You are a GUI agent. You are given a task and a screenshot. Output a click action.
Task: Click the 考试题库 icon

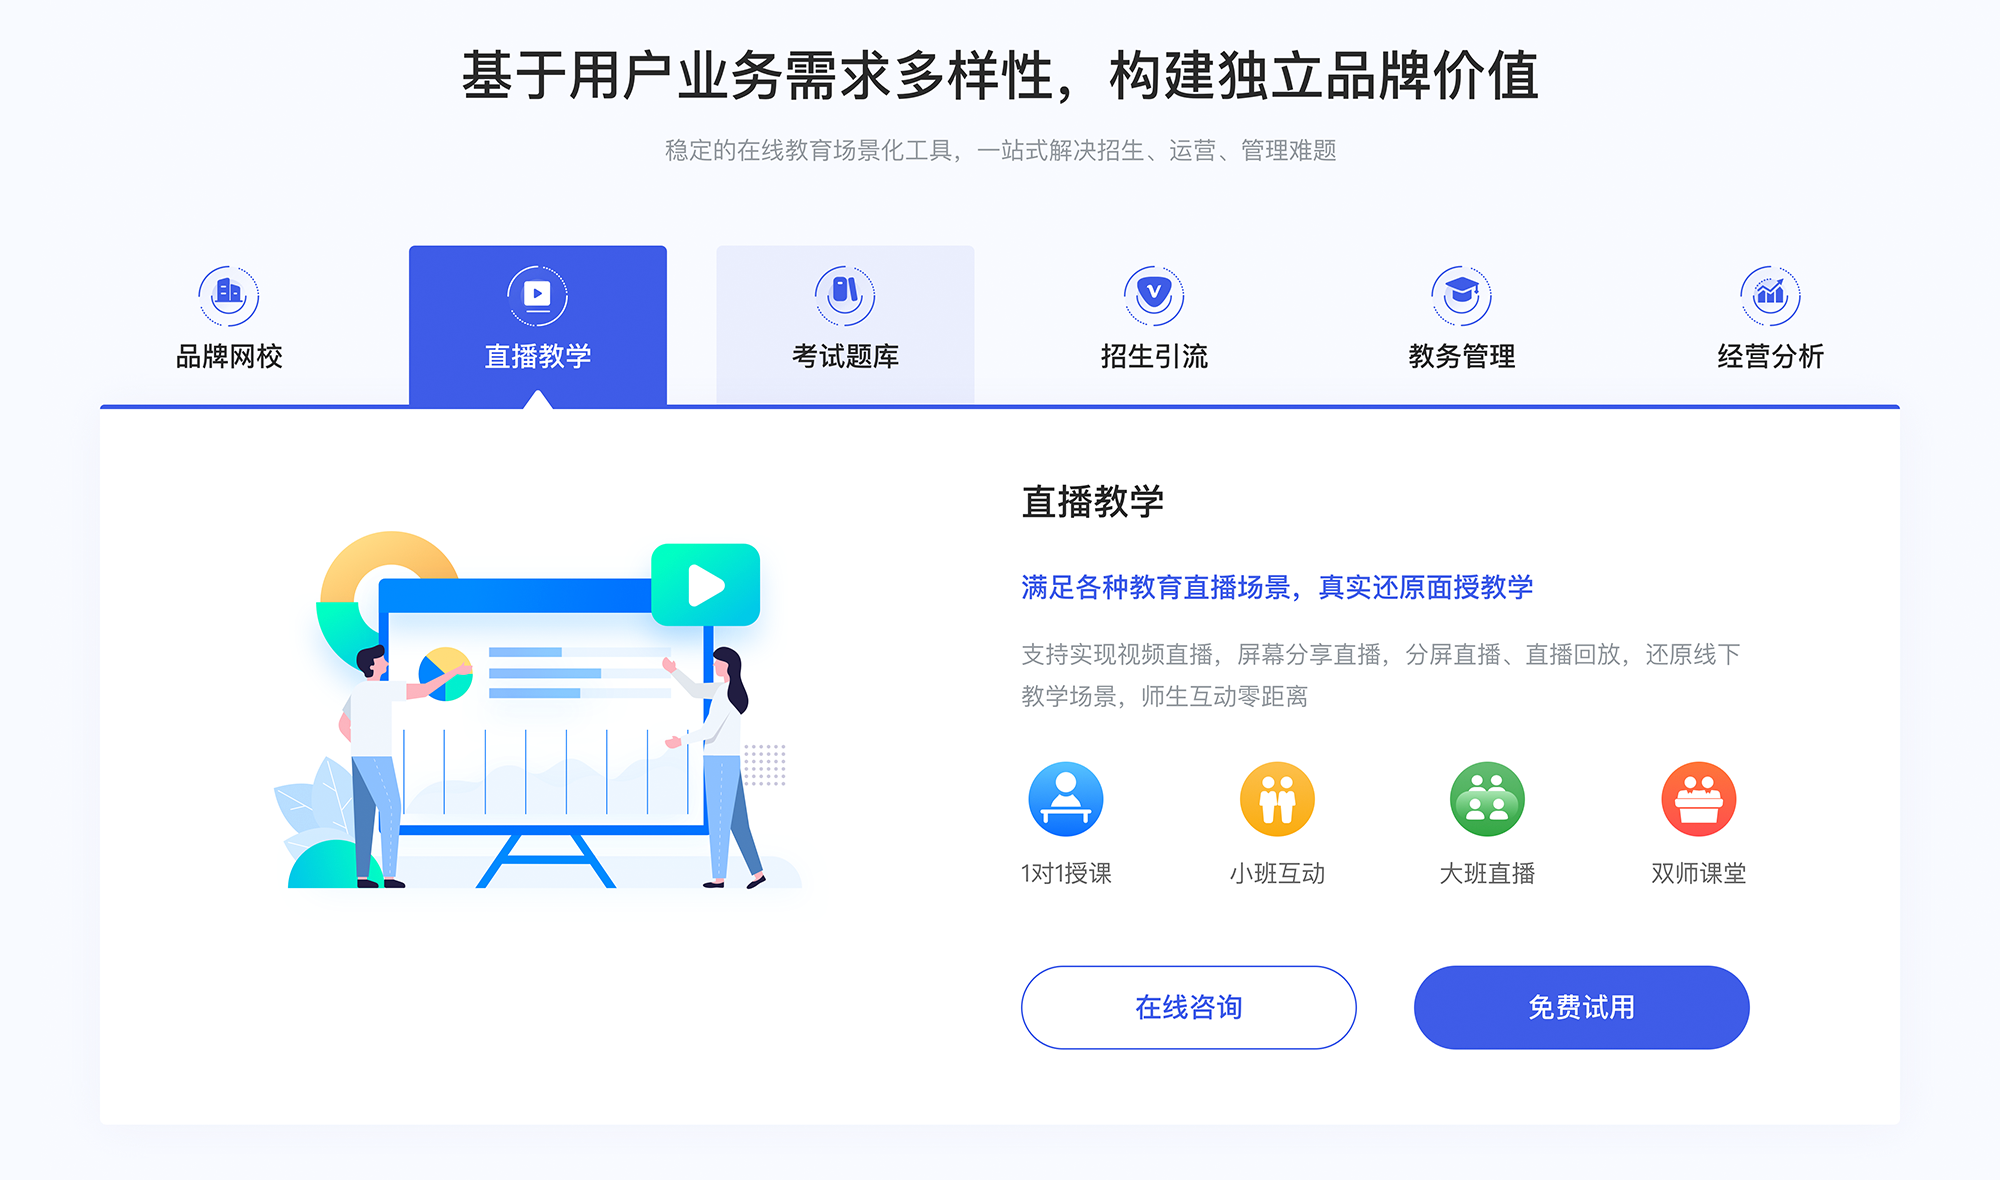[844, 281]
